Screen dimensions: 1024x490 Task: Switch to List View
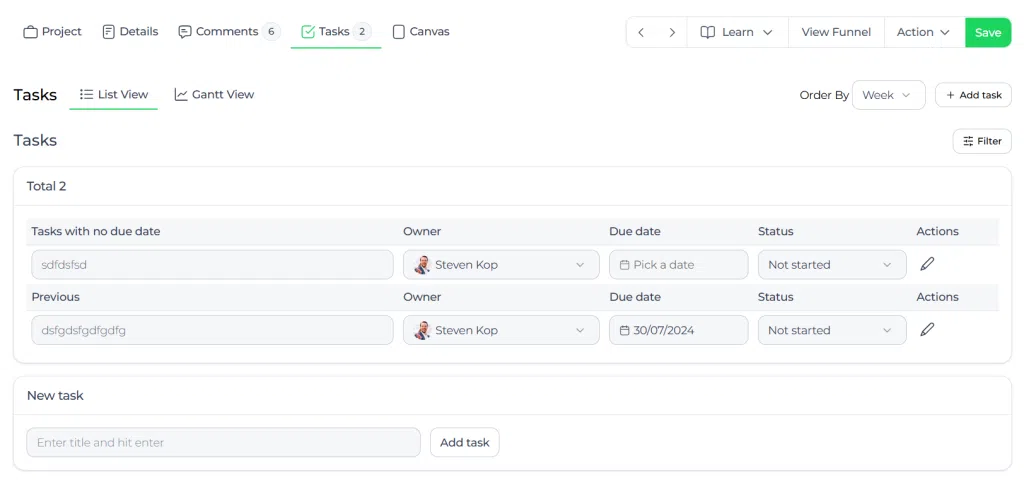[x=114, y=95]
